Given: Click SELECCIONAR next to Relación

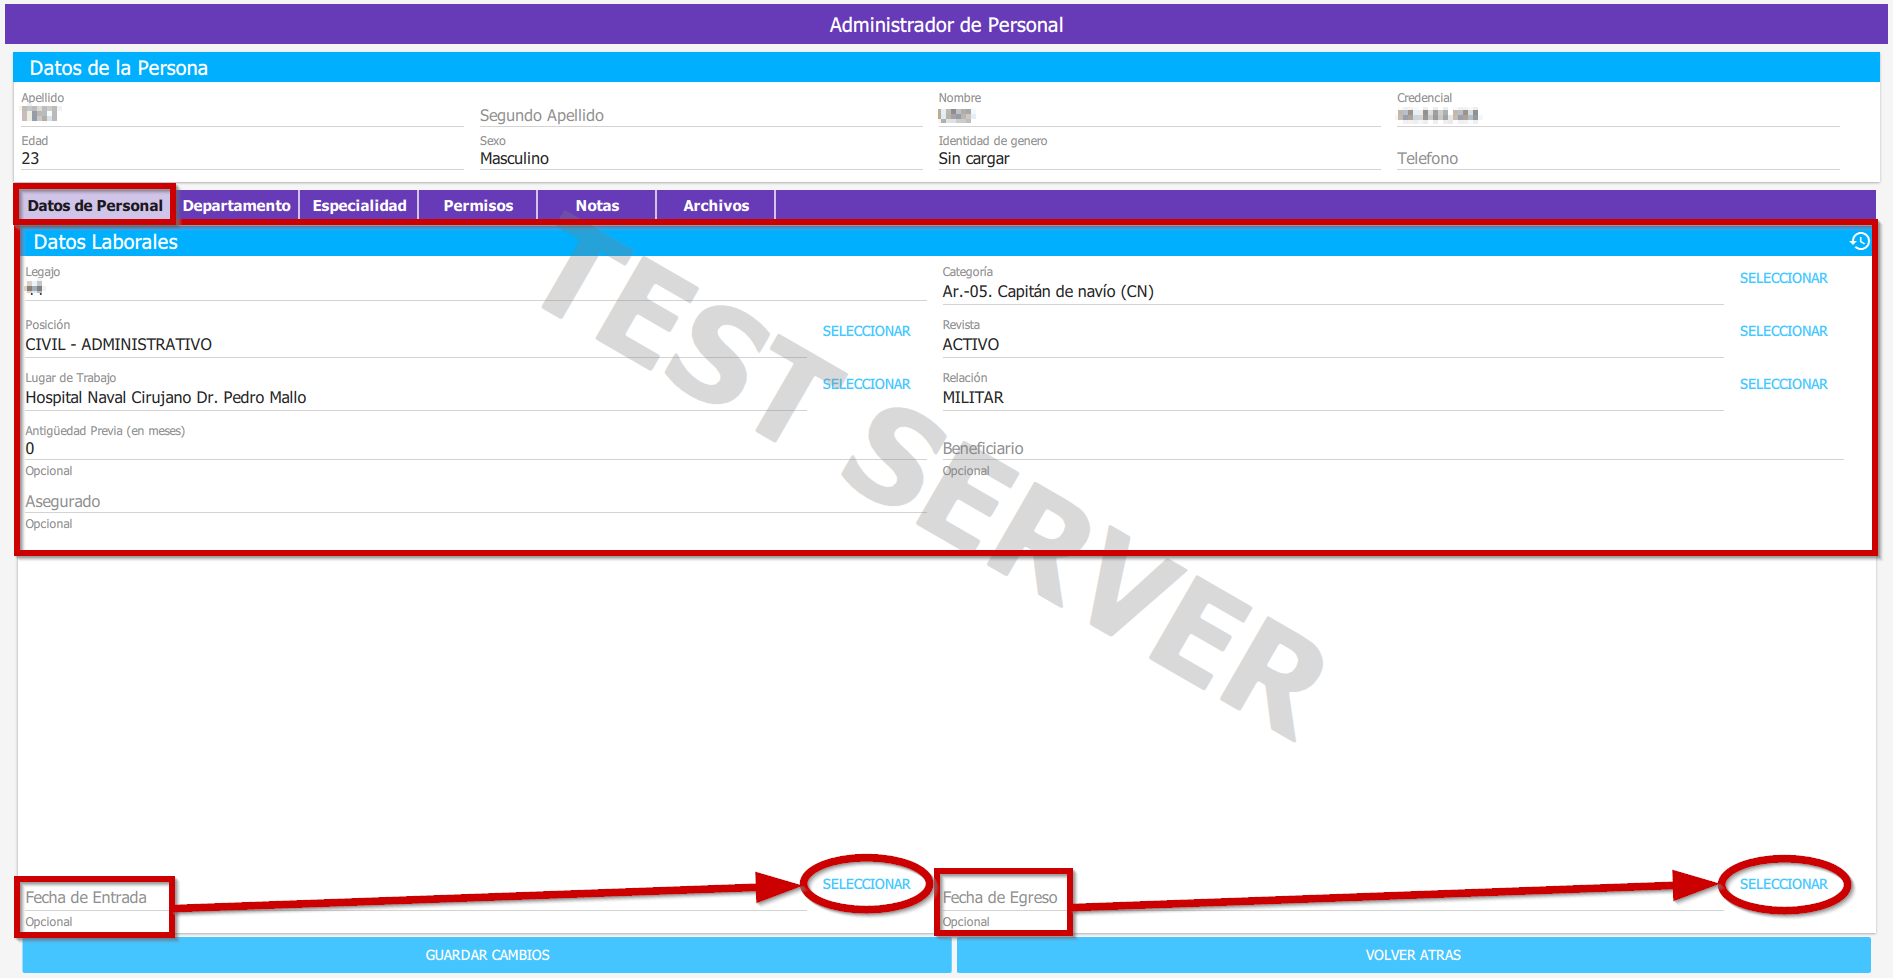Looking at the screenshot, I should pos(1783,384).
